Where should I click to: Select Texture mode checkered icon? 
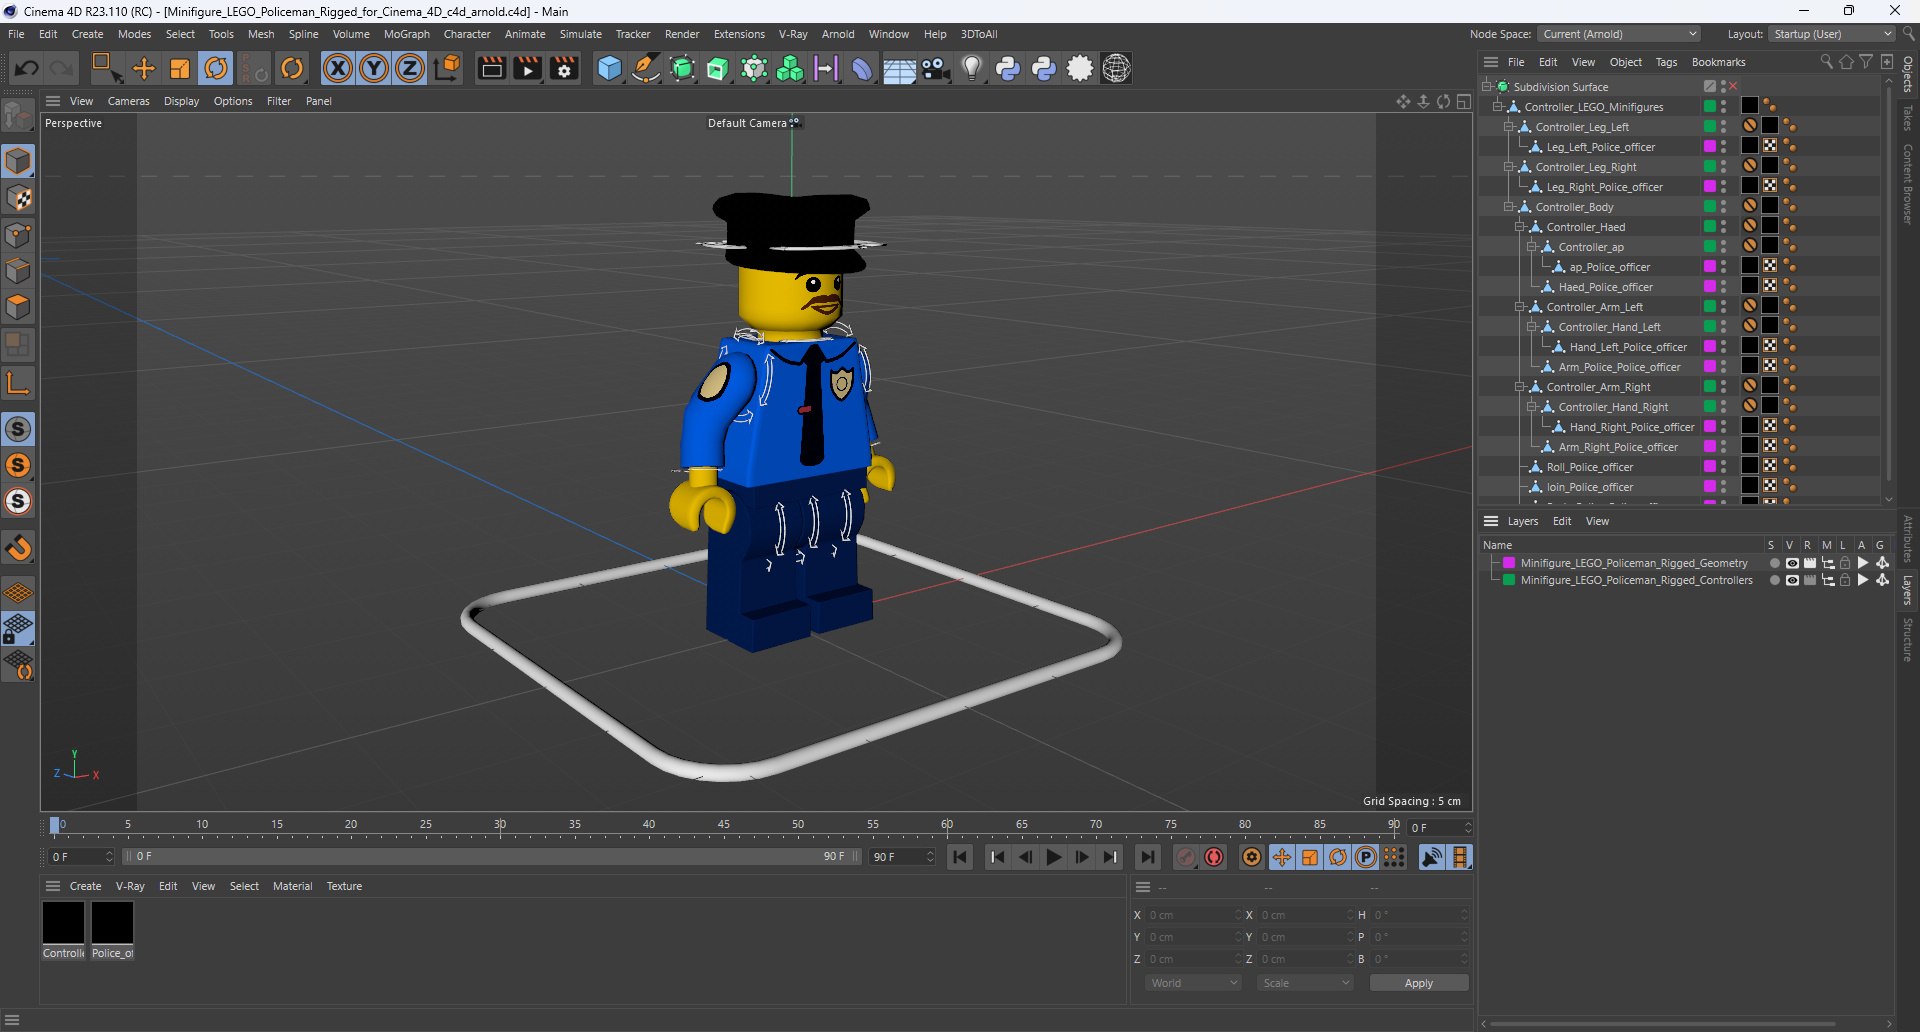pyautogui.click(x=18, y=198)
